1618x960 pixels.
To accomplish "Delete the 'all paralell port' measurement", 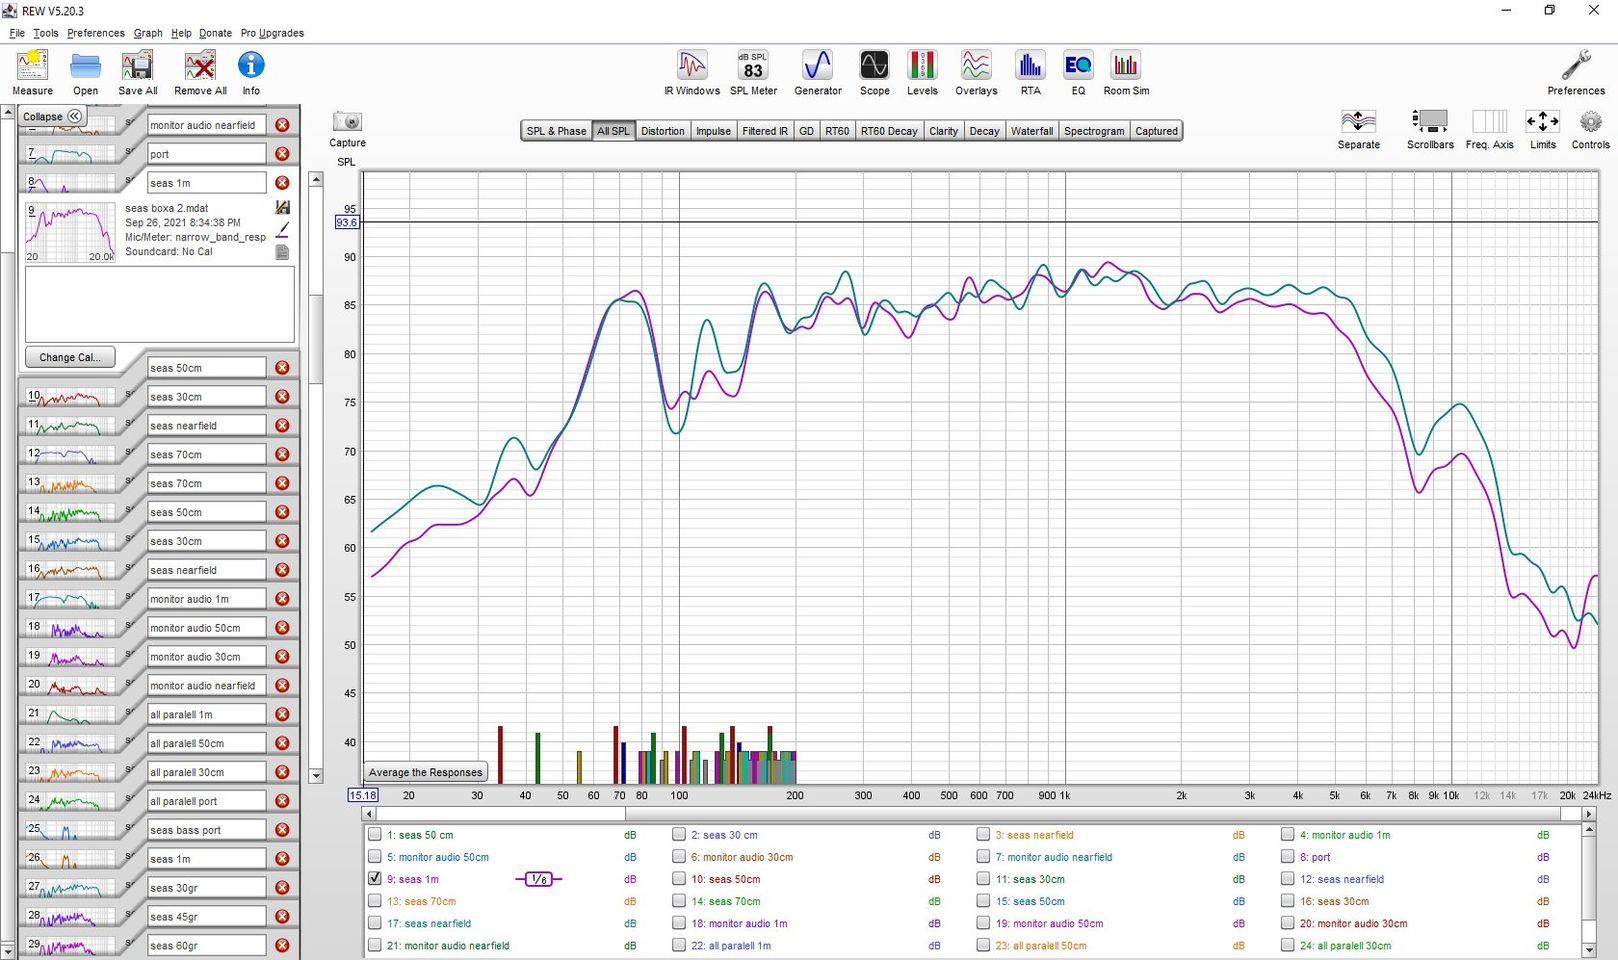I will tap(283, 801).
